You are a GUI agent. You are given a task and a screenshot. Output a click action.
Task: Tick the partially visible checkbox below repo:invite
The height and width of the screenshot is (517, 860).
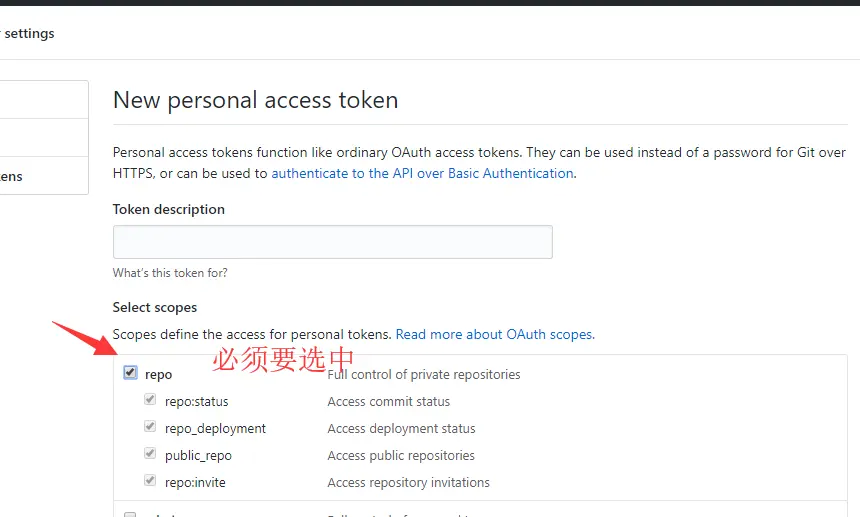(x=130, y=514)
